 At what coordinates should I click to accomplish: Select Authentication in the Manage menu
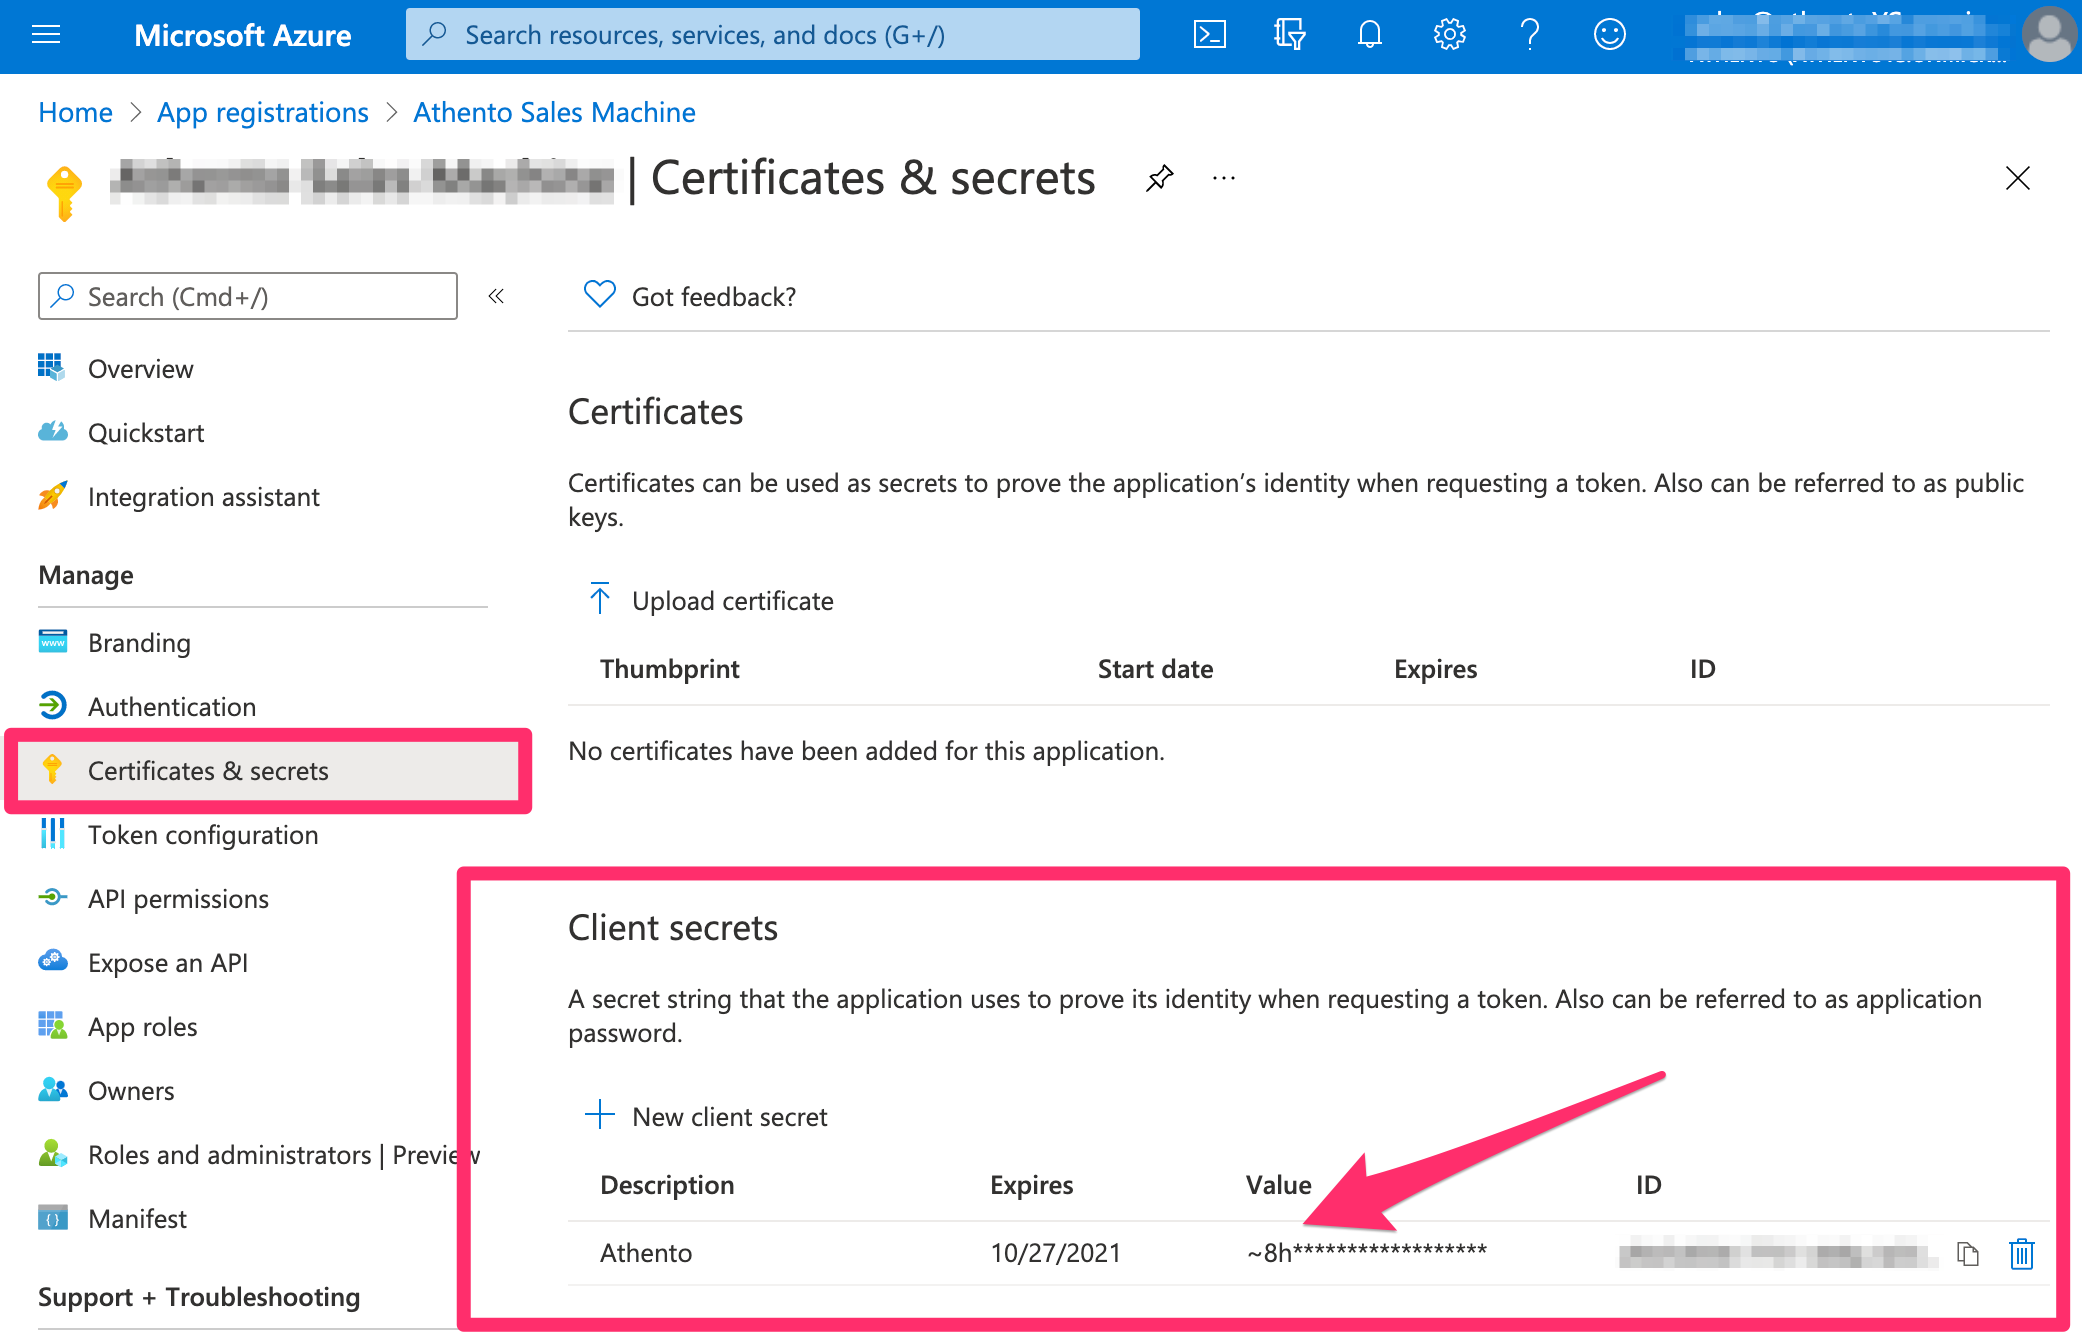tap(171, 707)
